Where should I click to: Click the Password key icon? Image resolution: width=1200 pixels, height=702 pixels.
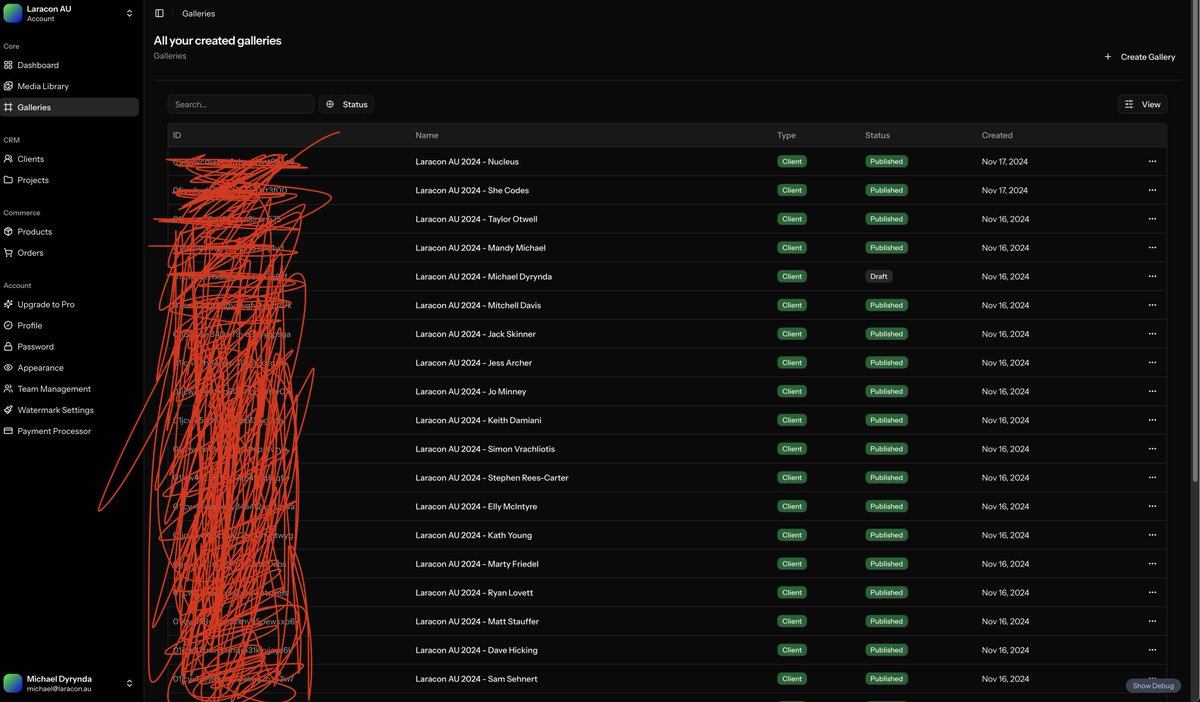8,346
